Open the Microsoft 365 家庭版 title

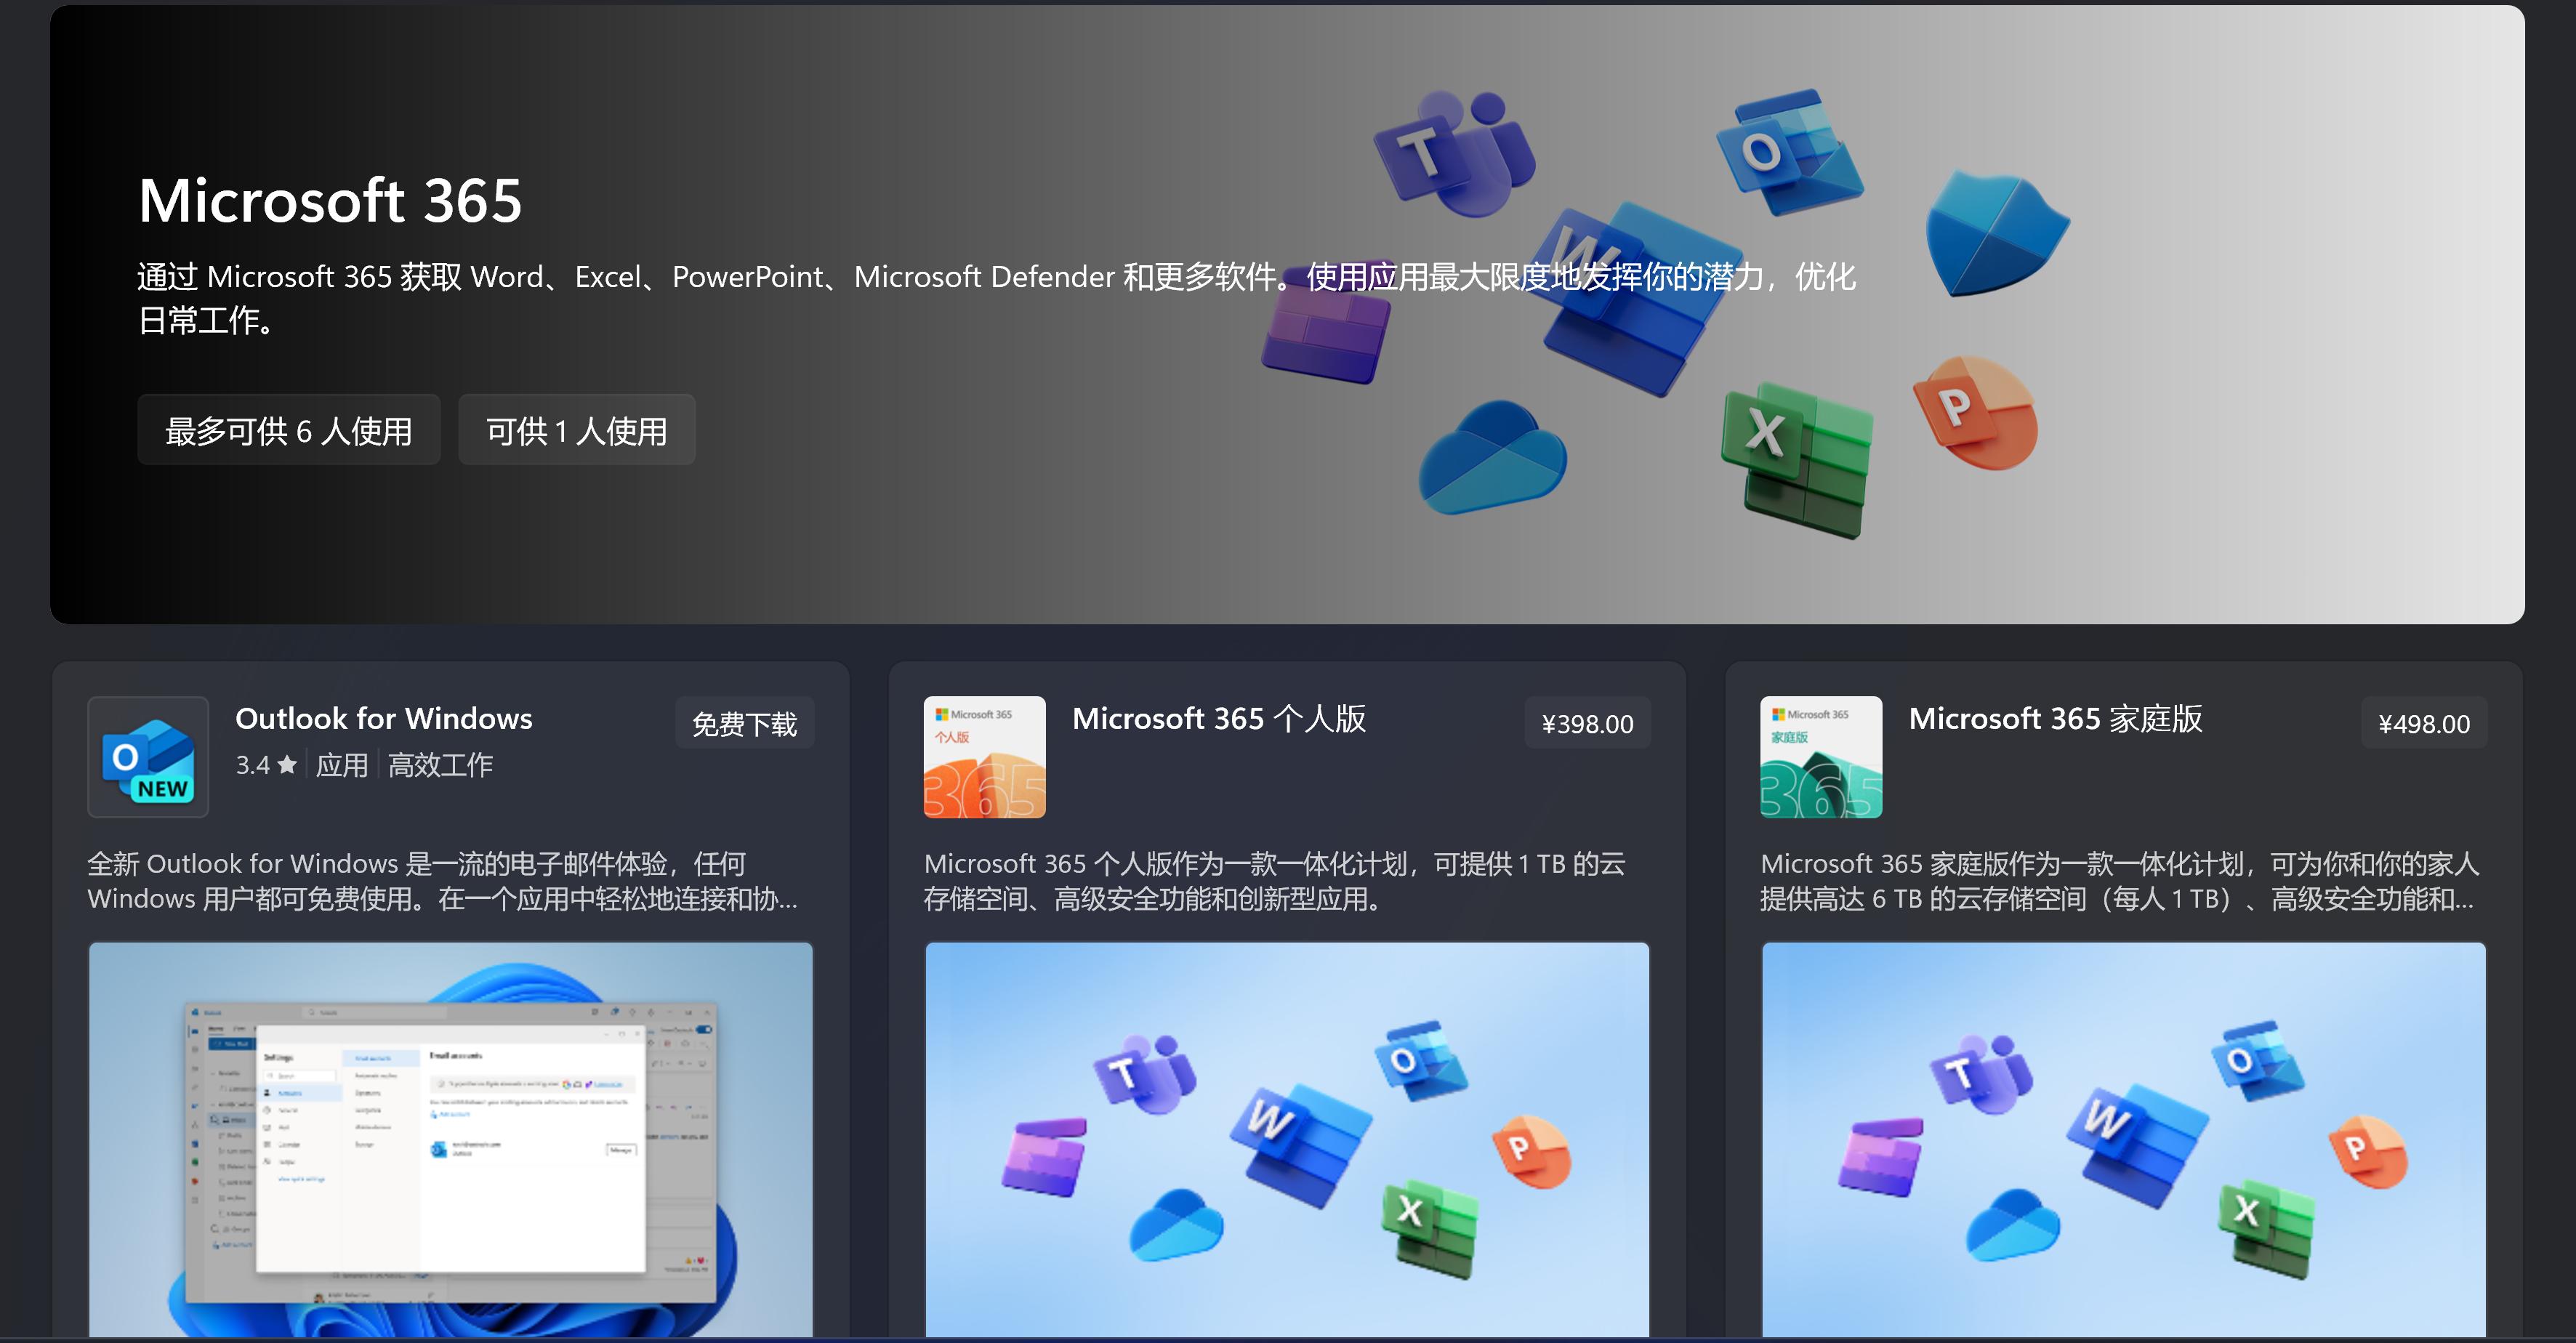pos(2055,718)
